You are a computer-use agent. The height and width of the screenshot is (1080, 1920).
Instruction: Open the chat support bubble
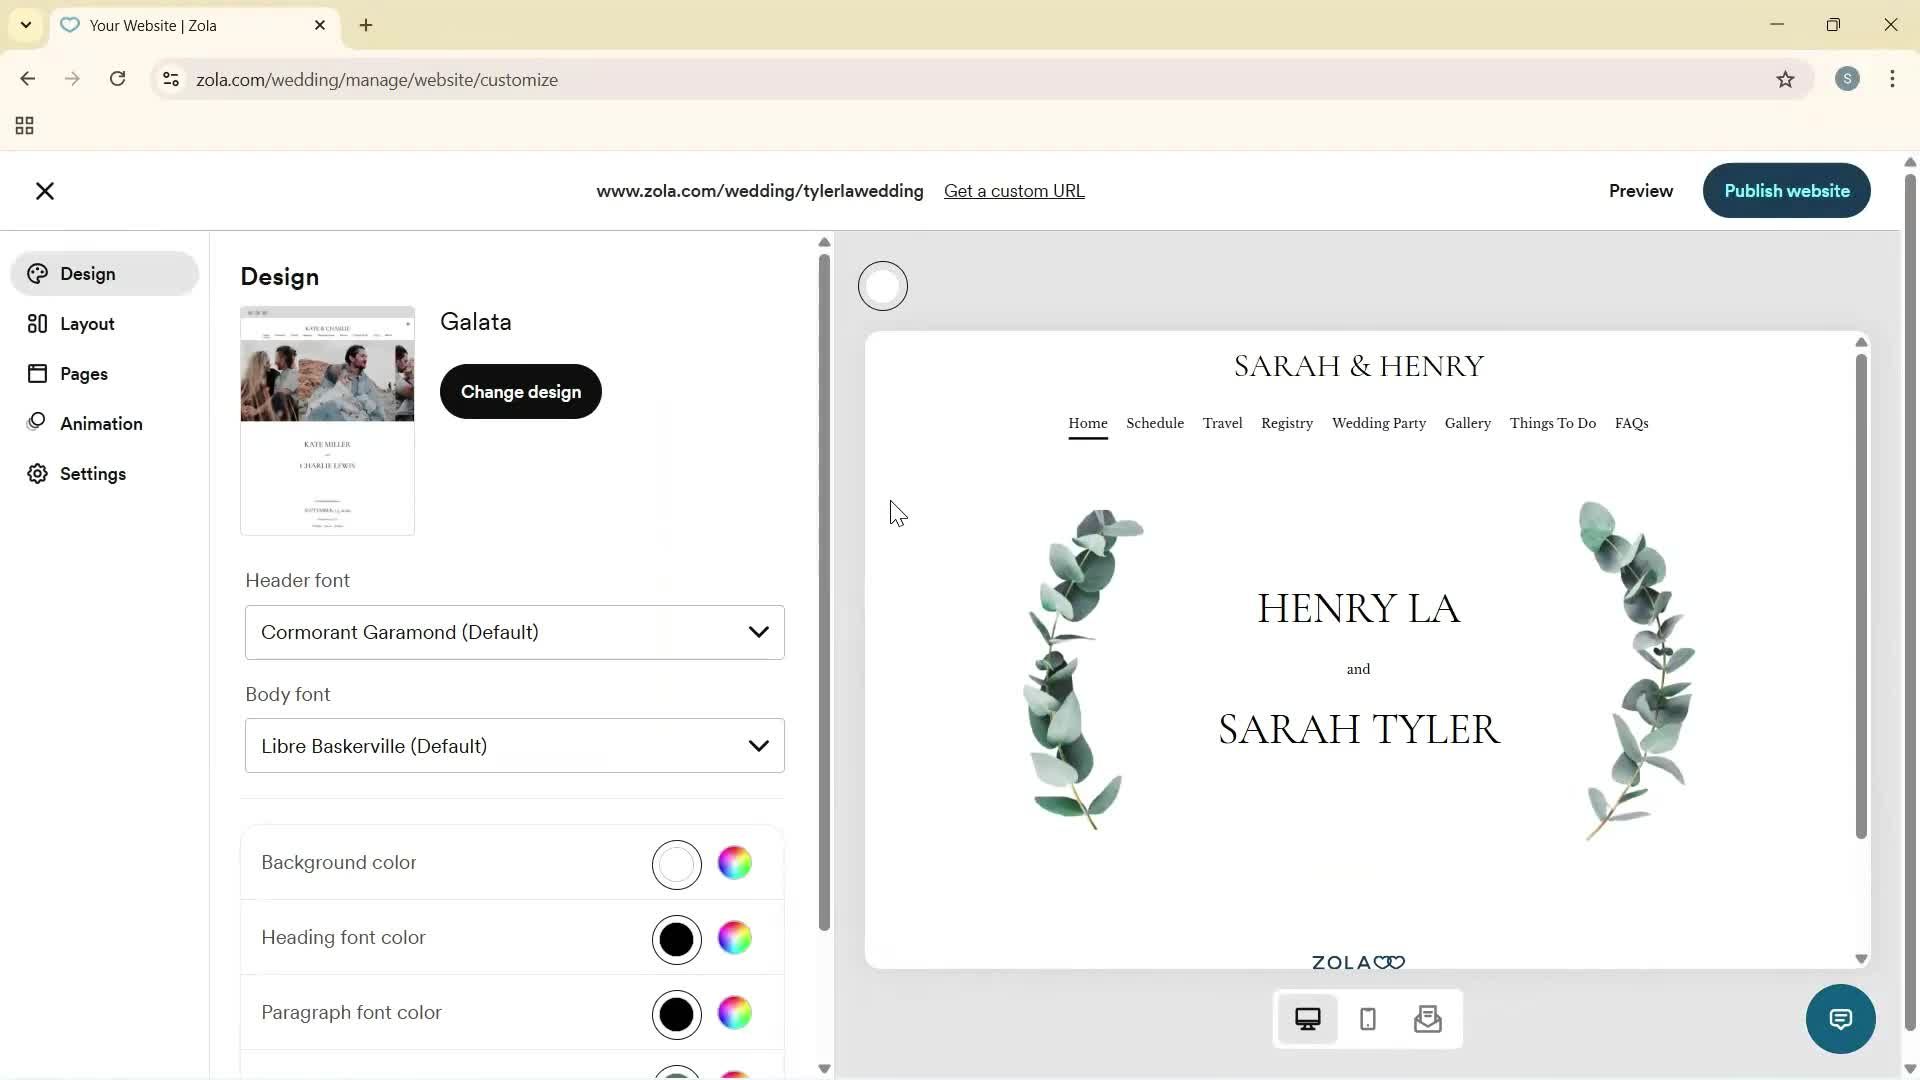[x=1840, y=1018]
